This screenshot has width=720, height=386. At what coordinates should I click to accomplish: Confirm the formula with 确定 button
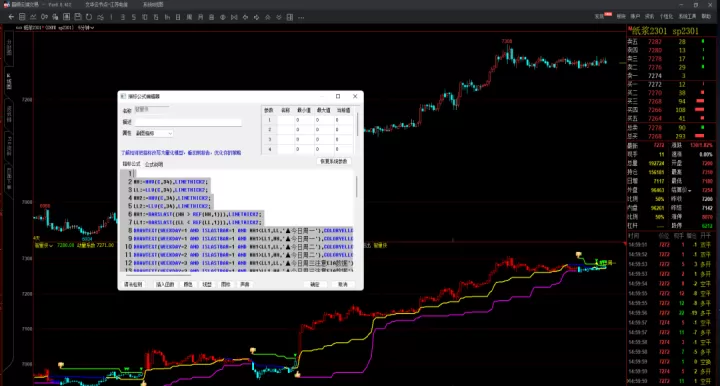click(x=315, y=285)
